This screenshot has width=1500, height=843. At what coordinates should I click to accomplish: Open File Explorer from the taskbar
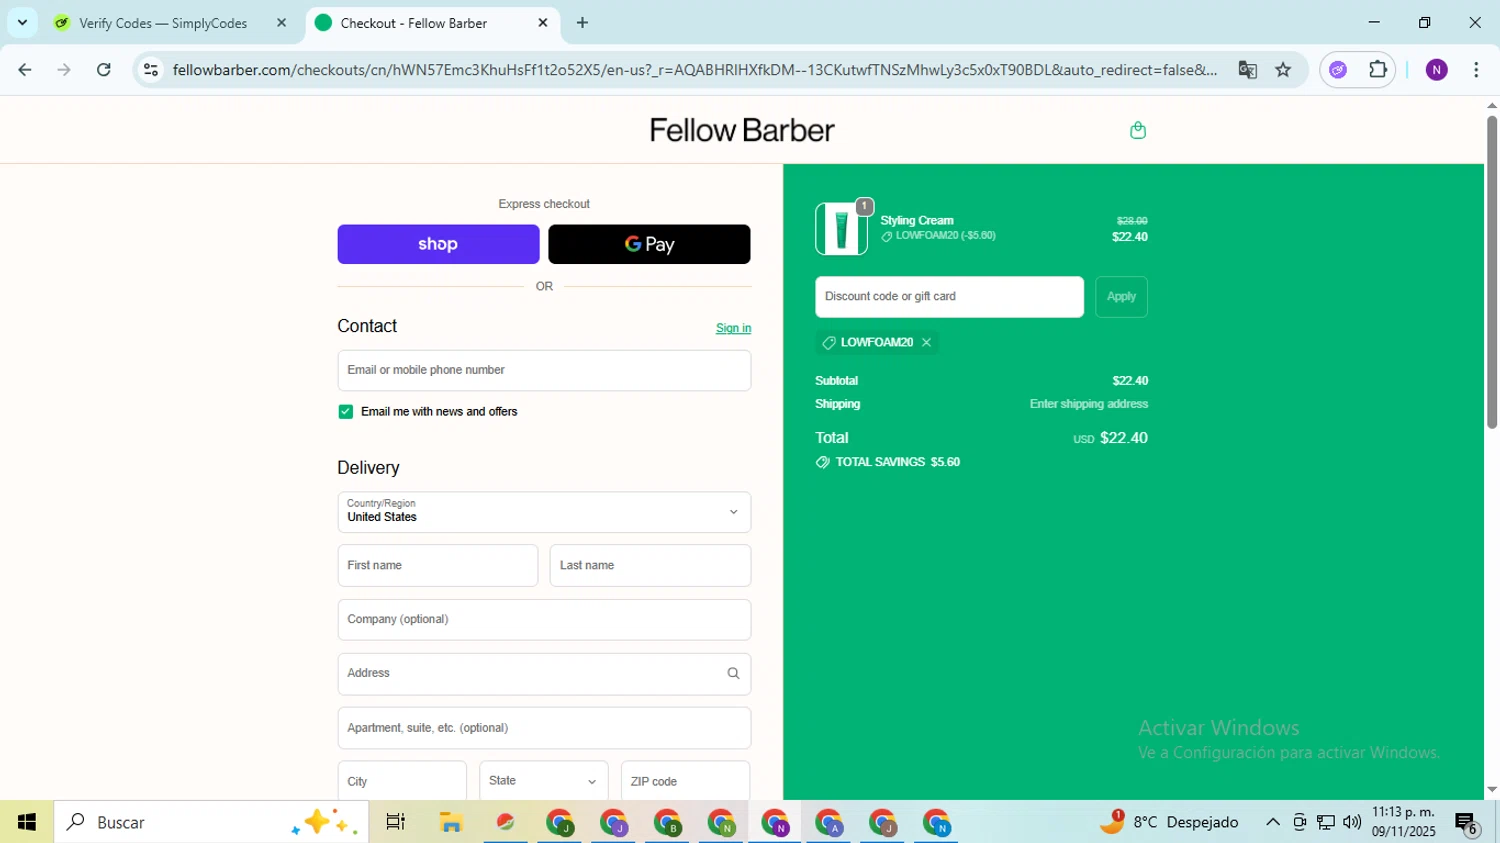451,822
